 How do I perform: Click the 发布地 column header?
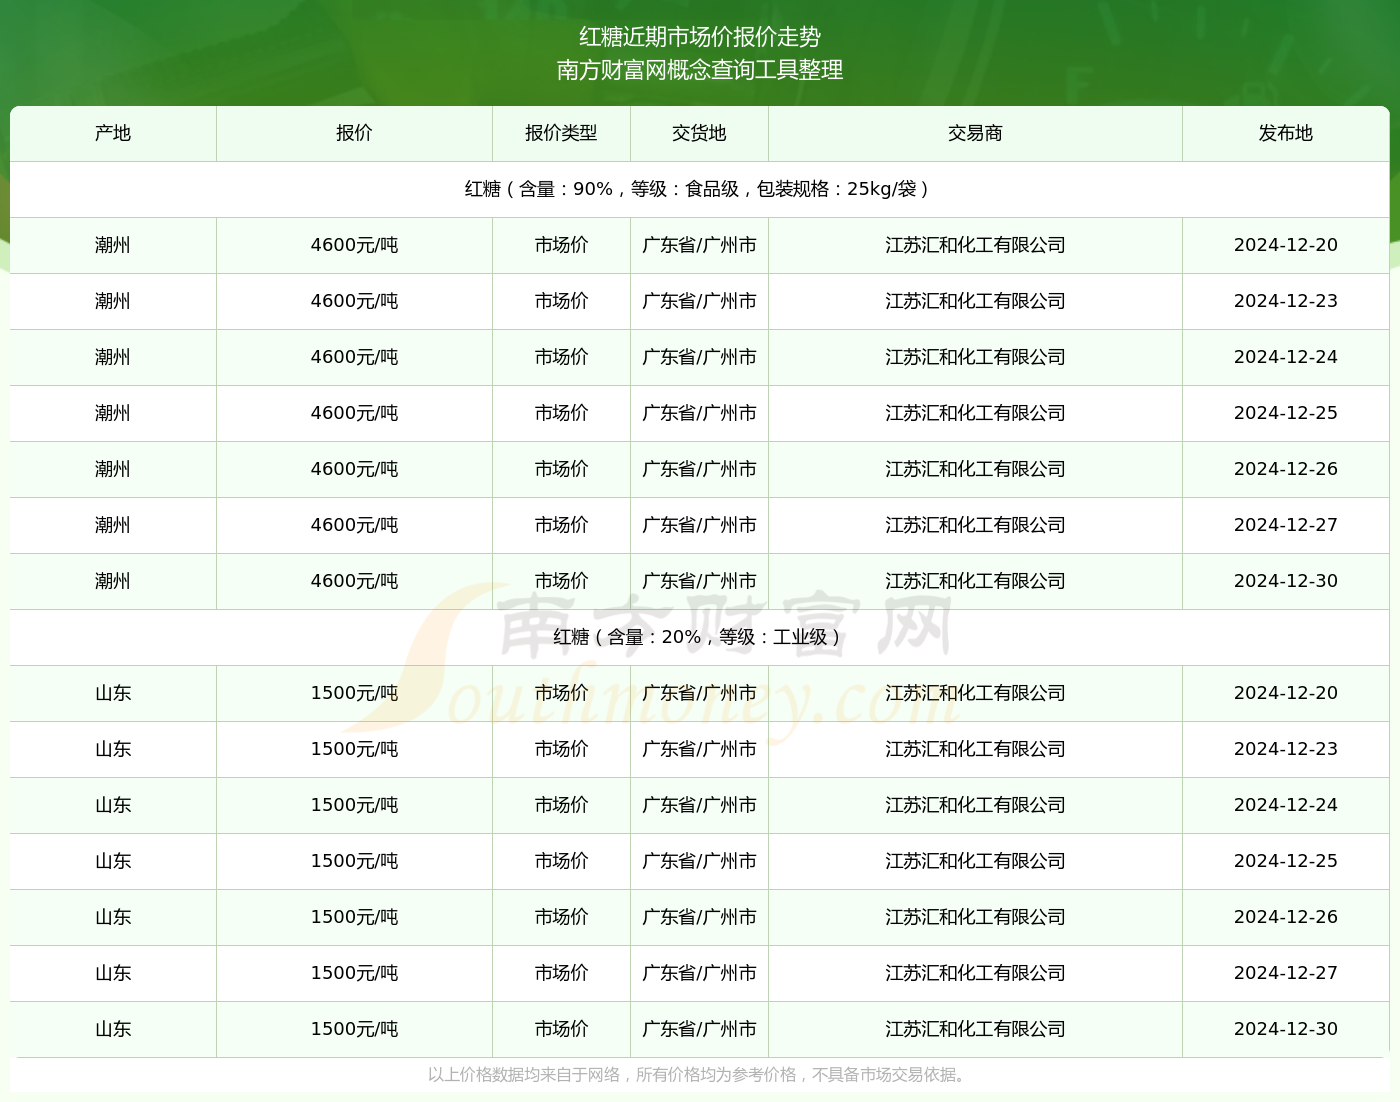pos(1286,133)
